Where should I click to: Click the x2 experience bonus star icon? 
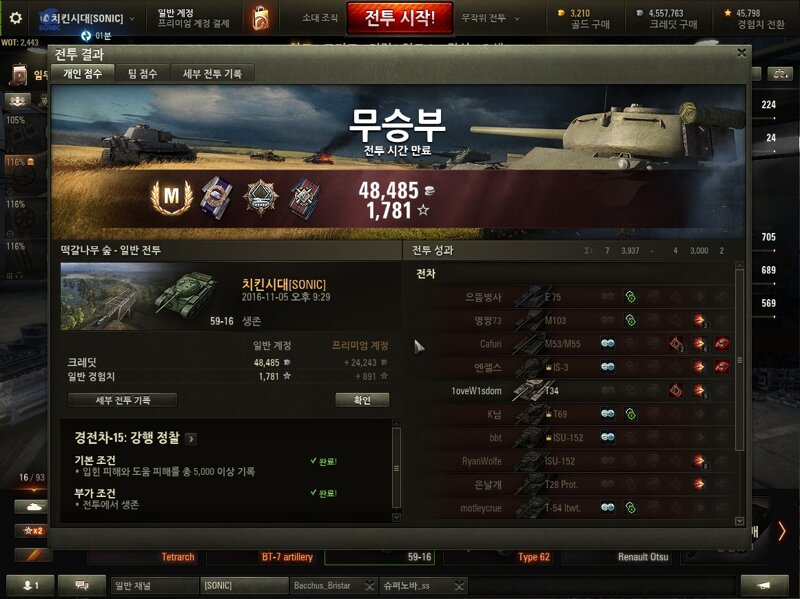pos(33,531)
